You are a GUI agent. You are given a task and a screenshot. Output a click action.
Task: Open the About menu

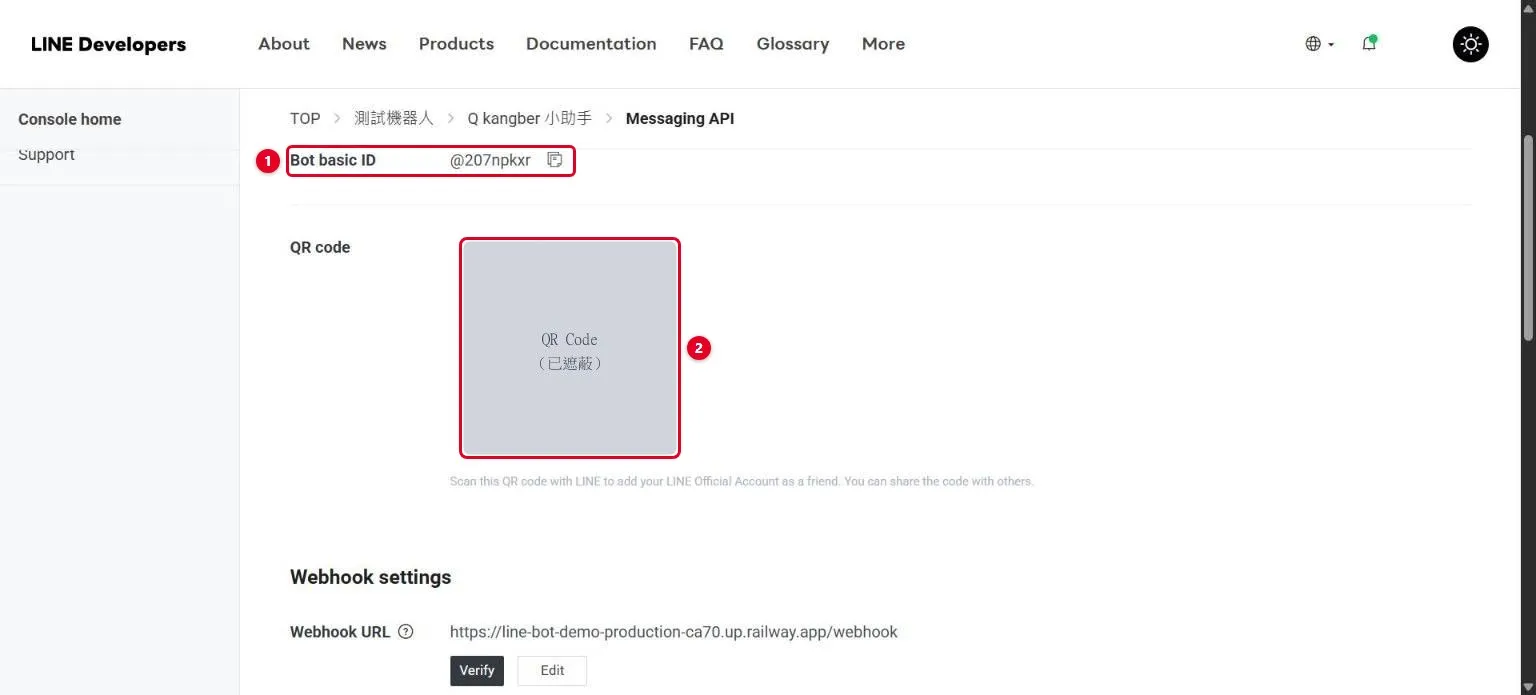click(284, 44)
